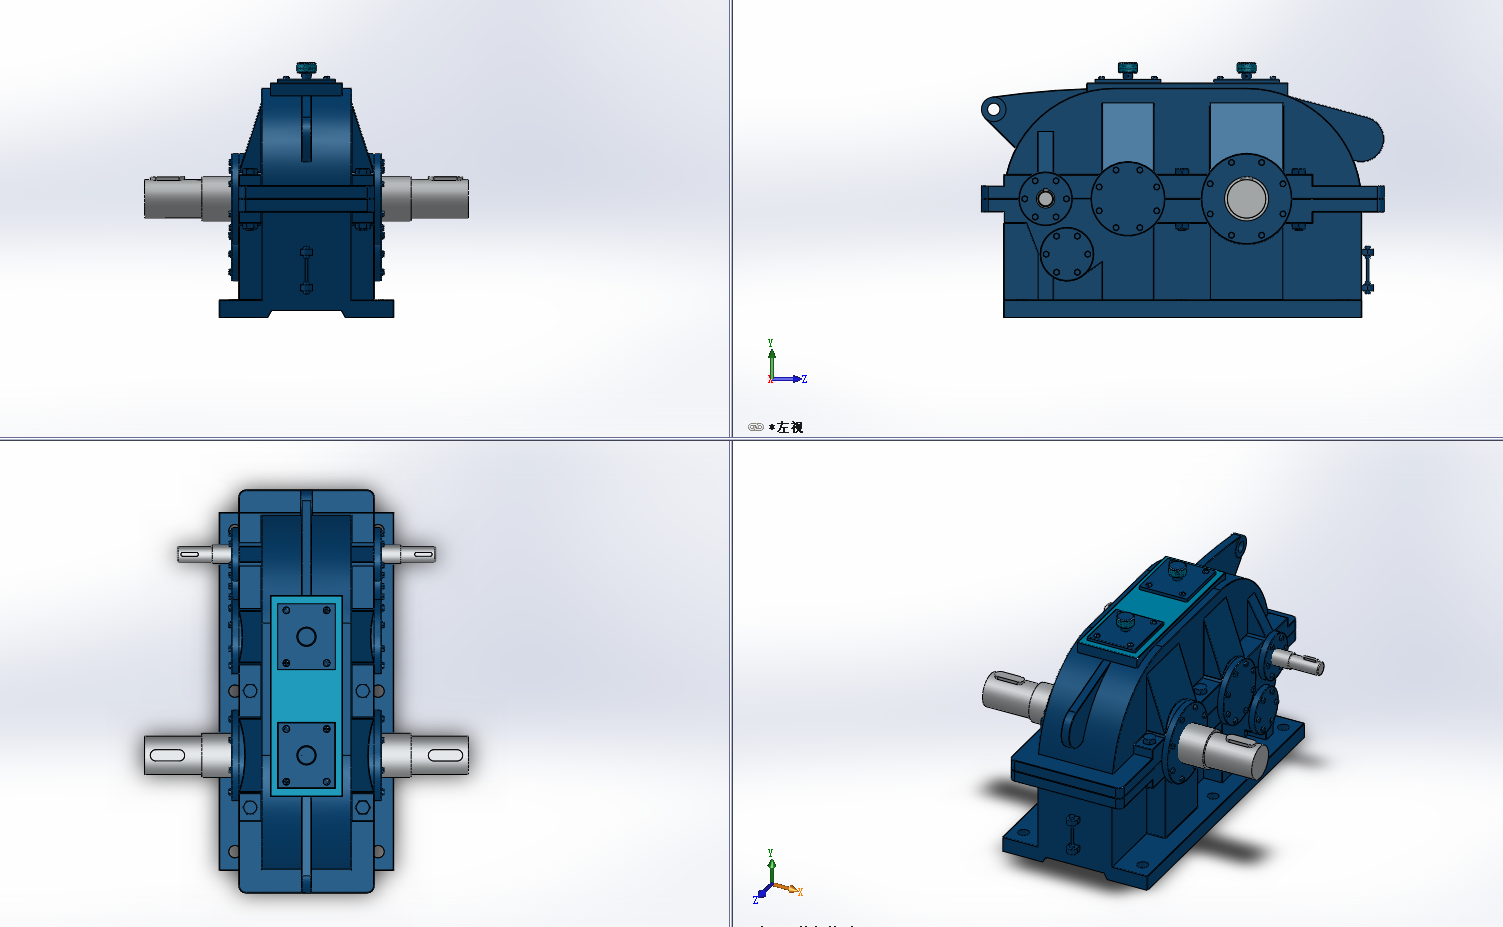Select the gearbox in the 左视 side view
Image resolution: width=1503 pixels, height=927 pixels.
pos(1183,190)
